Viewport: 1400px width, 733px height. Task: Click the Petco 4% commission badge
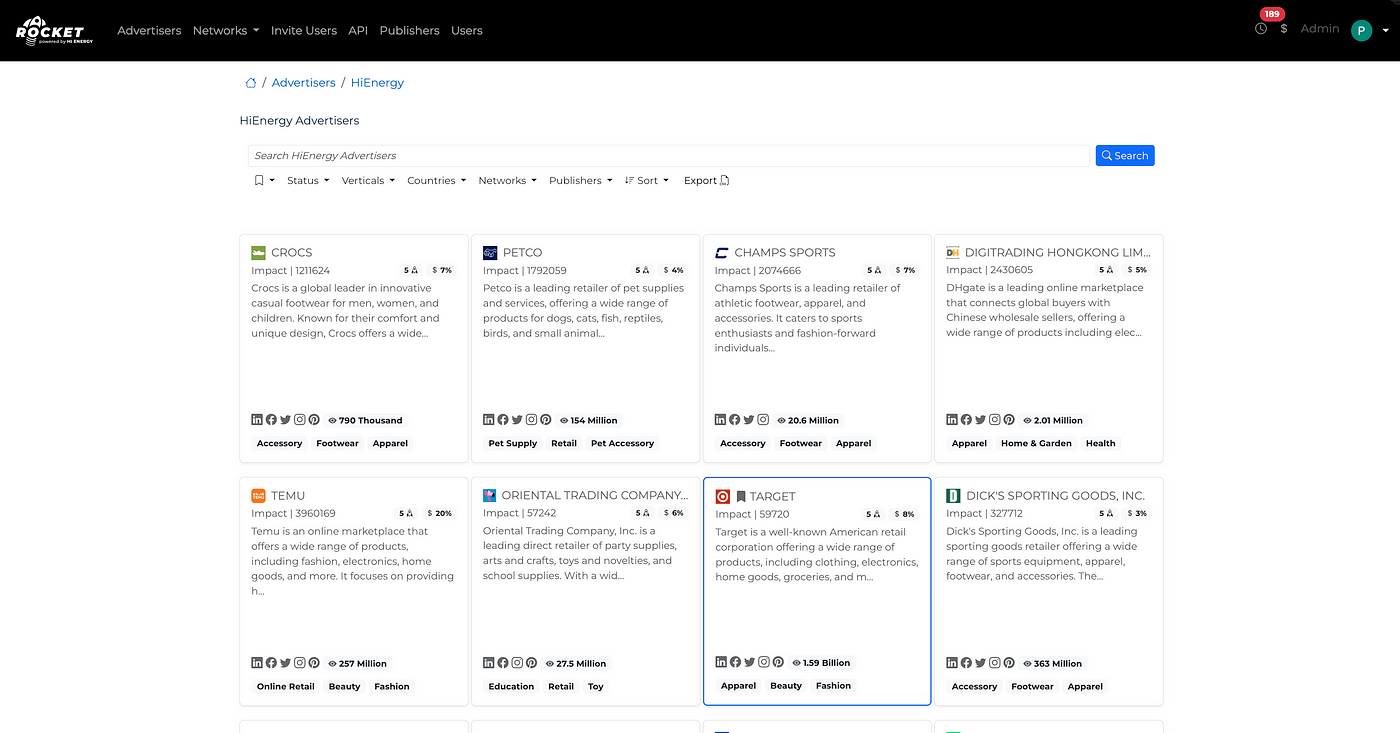(673, 270)
